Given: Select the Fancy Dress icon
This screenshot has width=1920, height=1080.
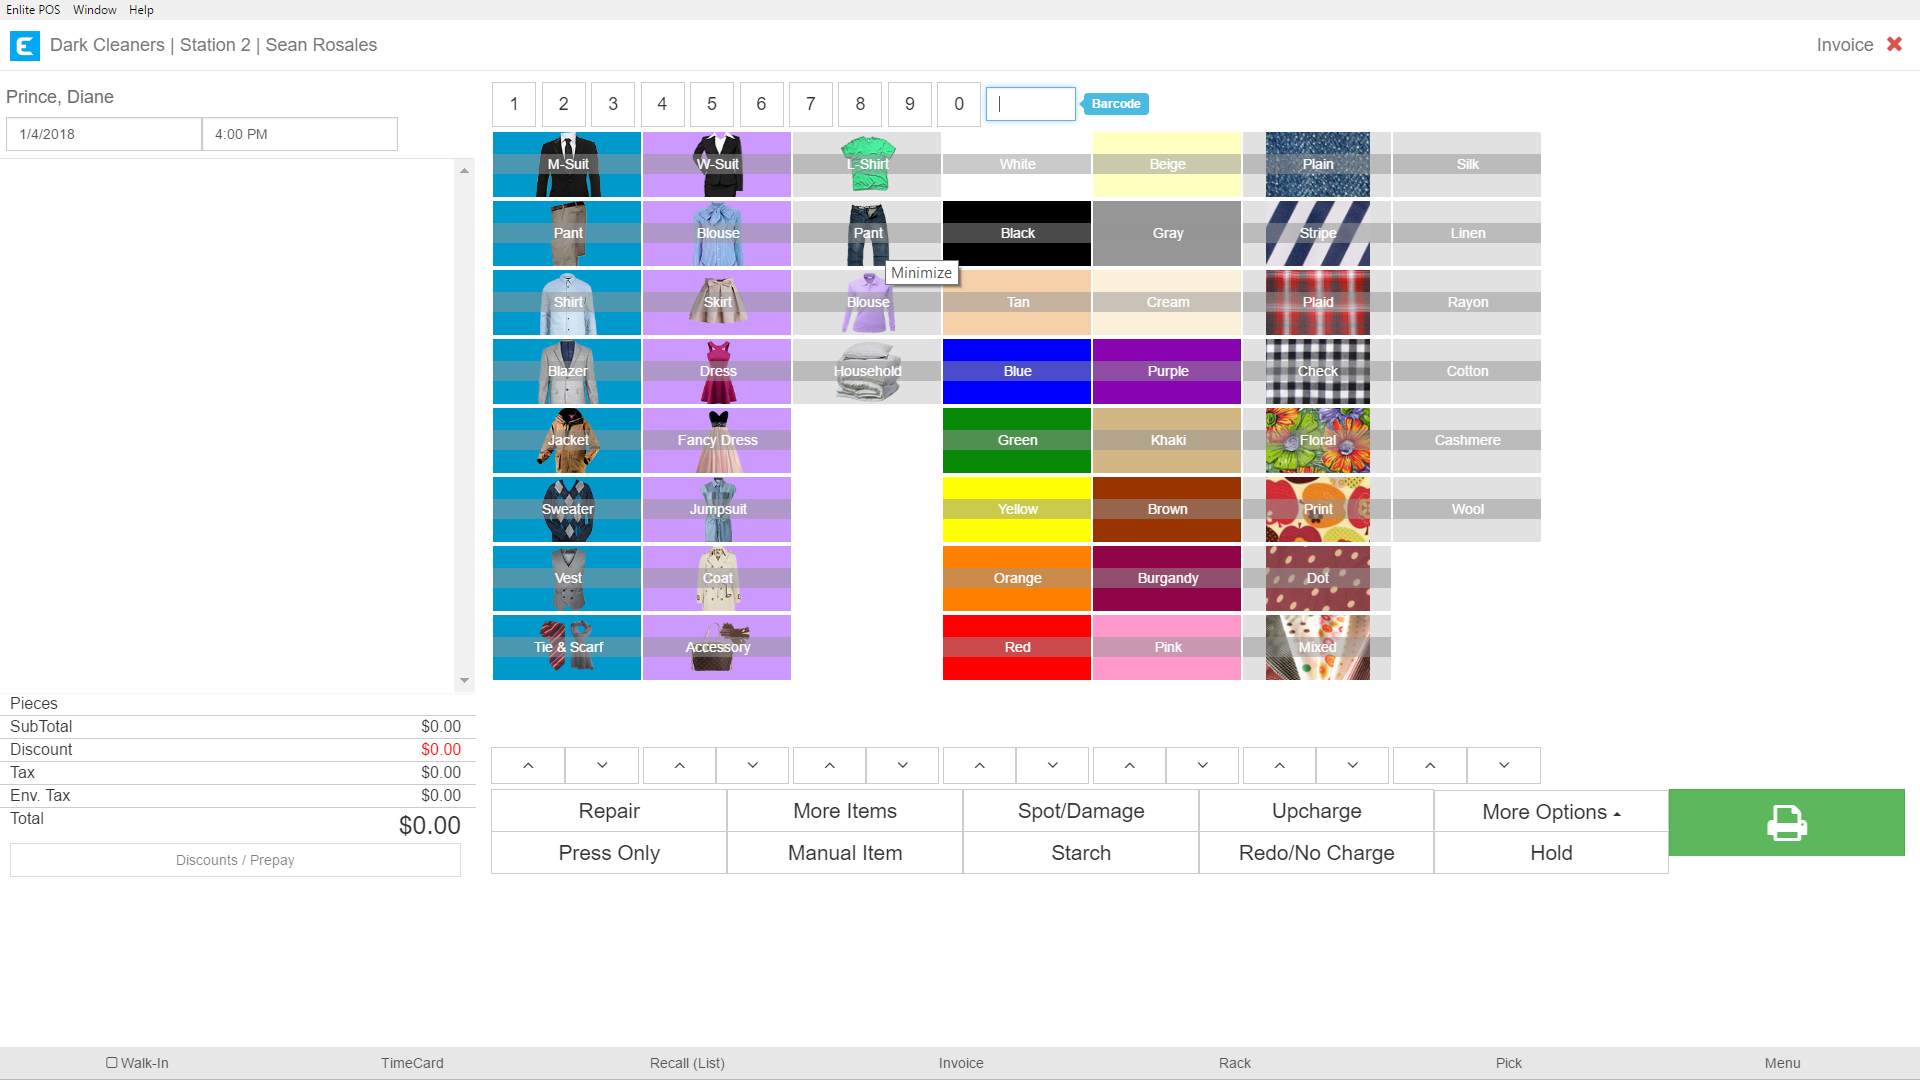Looking at the screenshot, I should click(x=717, y=440).
